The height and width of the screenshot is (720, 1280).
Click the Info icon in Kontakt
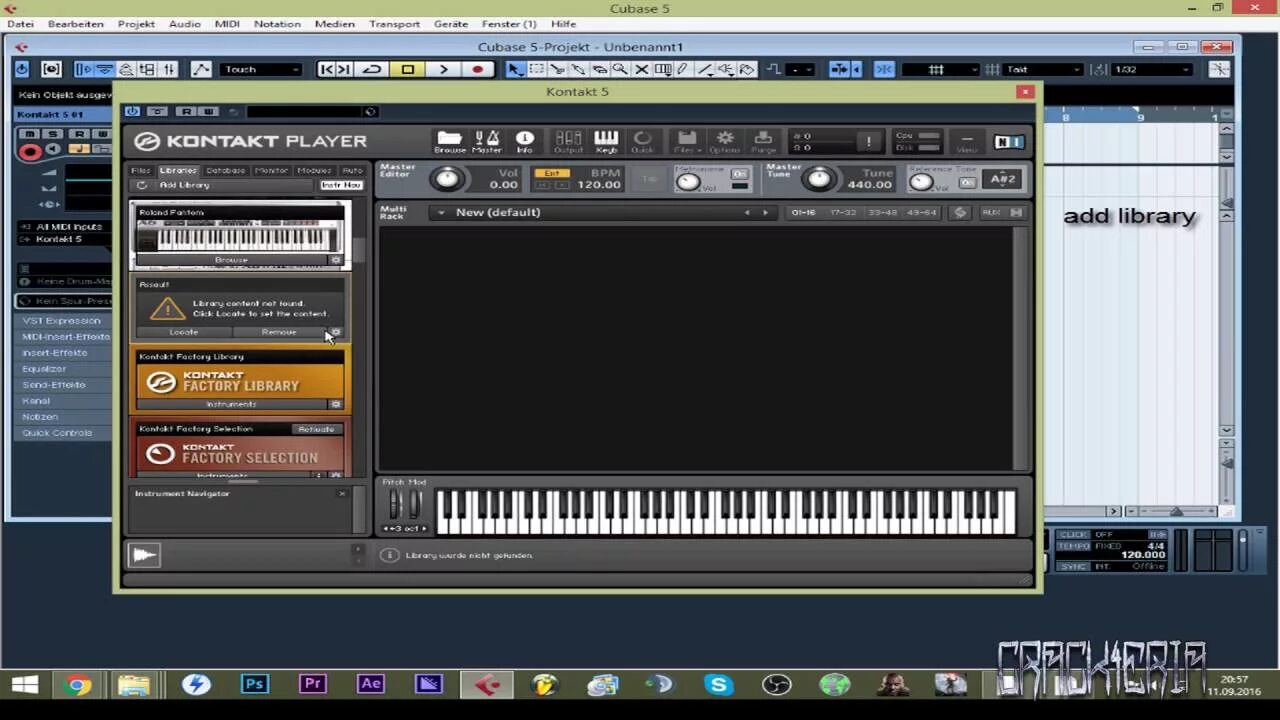pos(524,142)
